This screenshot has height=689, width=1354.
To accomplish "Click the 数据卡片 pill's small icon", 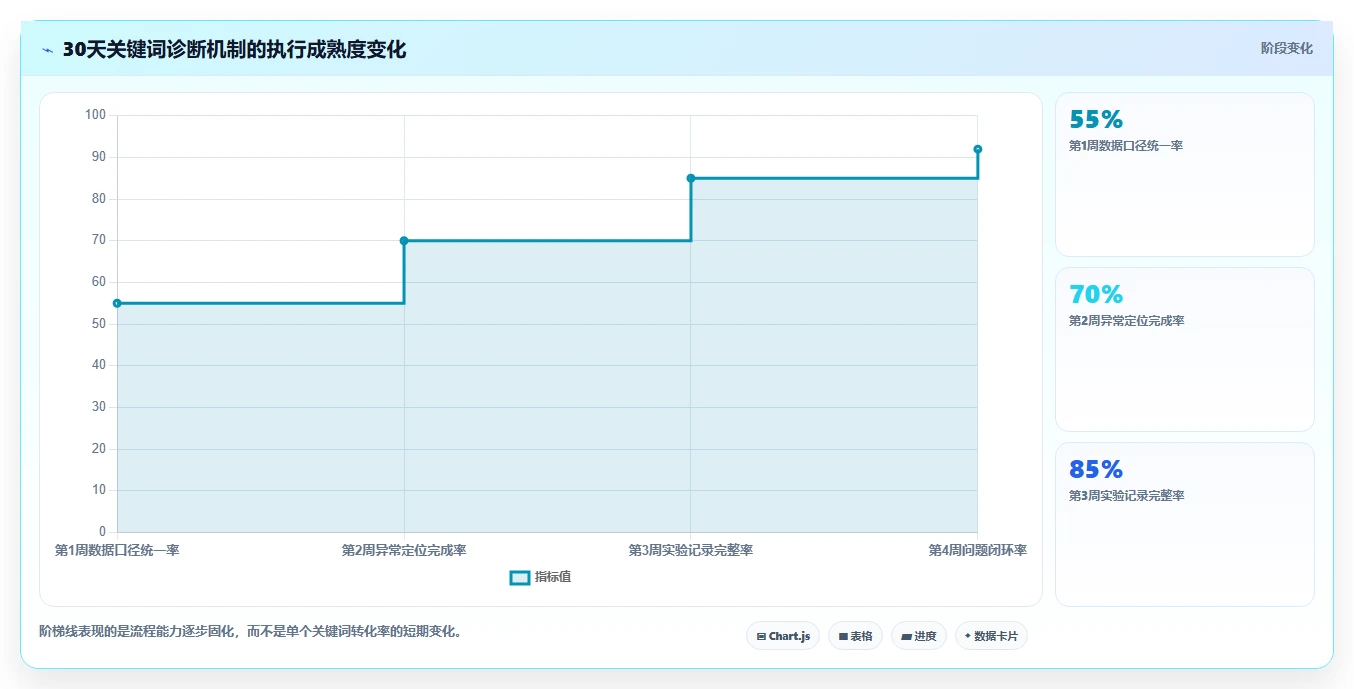I will (968, 636).
